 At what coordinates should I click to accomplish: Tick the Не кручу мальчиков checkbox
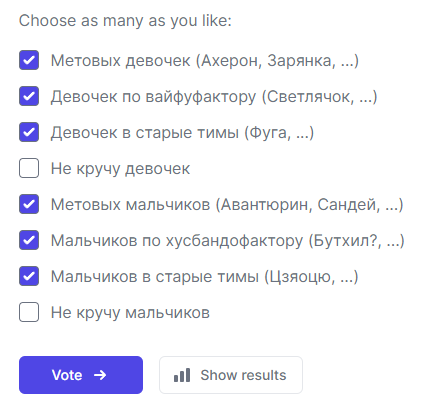[x=29, y=312]
